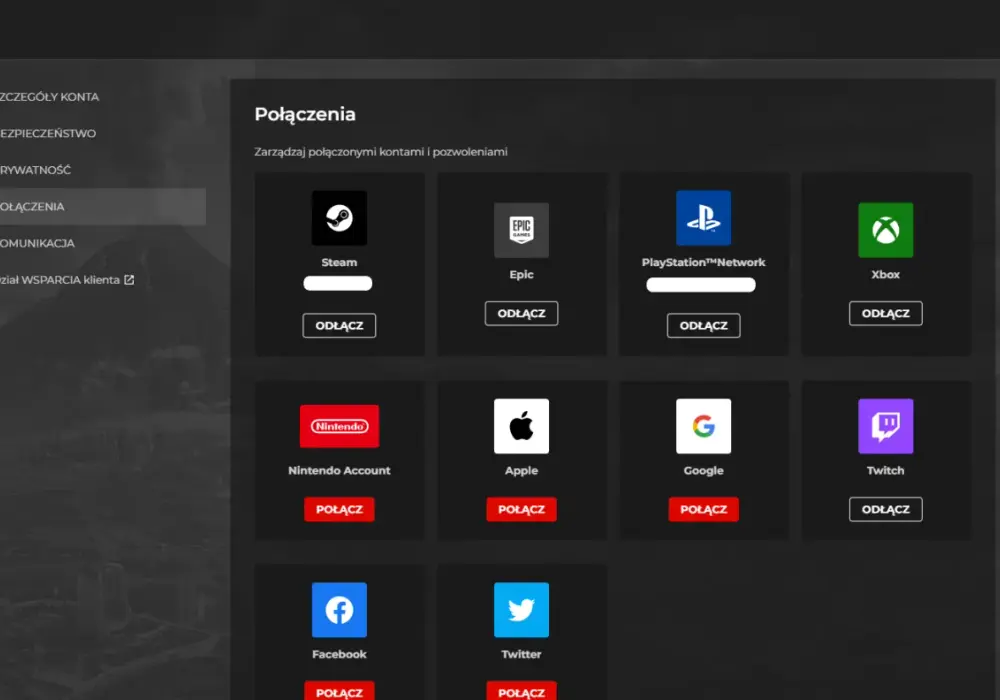Connect Google account with POŁĄCZ

[x=703, y=509]
